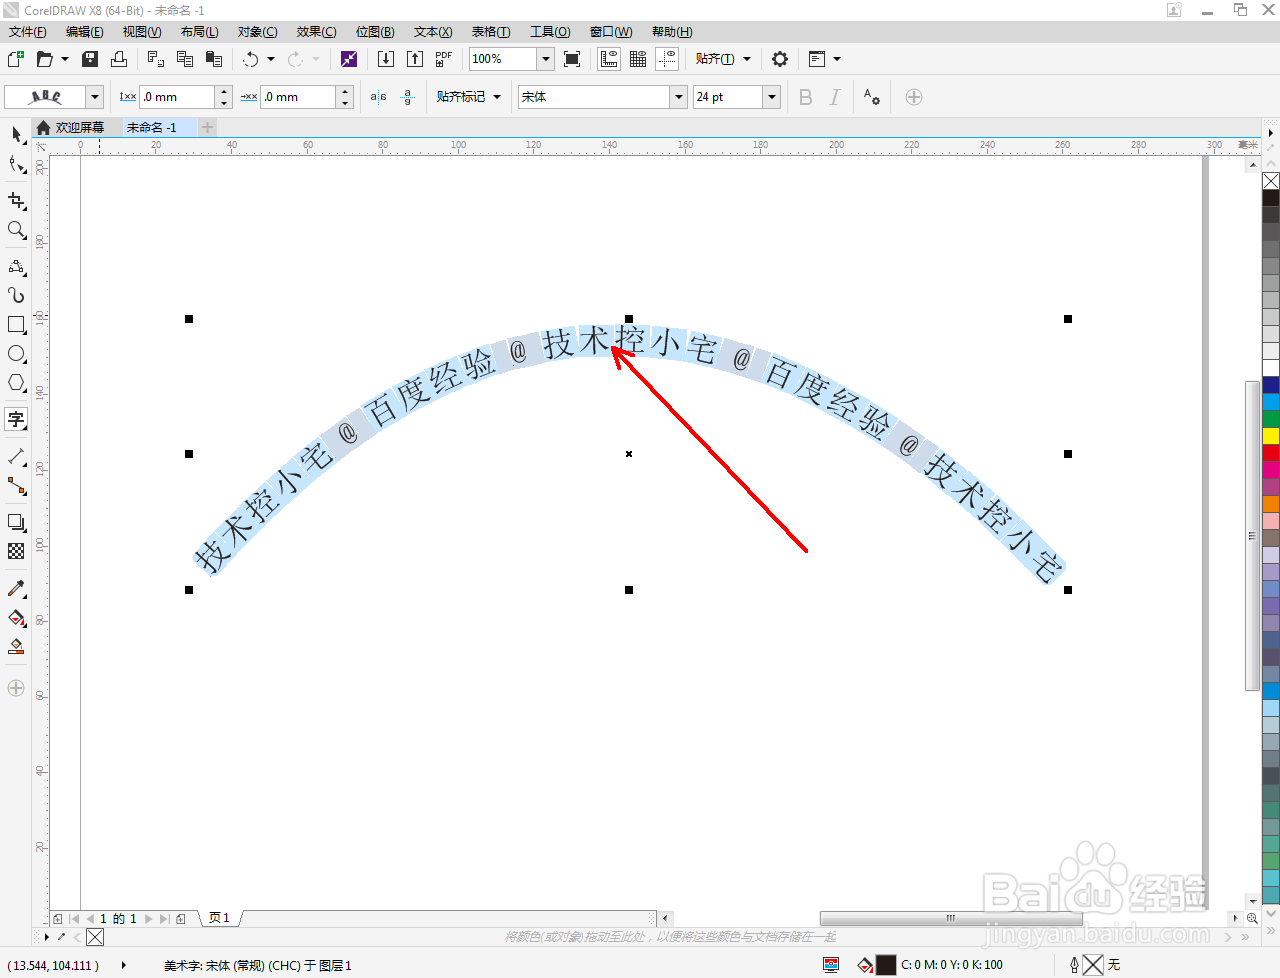This screenshot has height=978, width=1280.
Task: Select the Smart Fill tool
Action: [x=16, y=647]
